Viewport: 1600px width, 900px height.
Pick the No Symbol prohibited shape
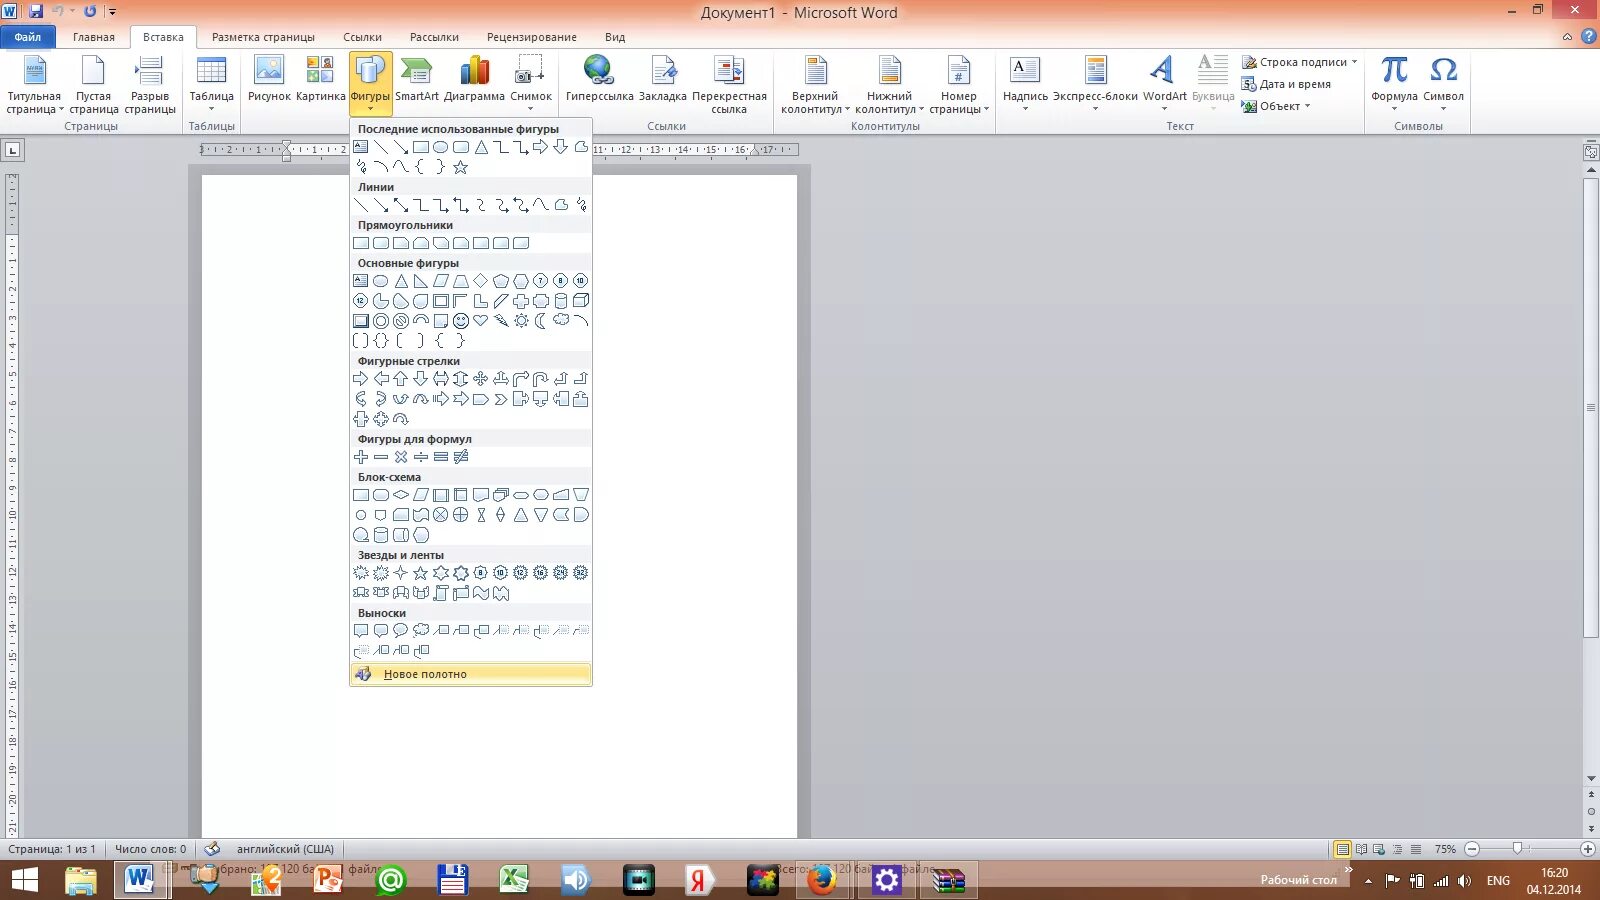pos(401,321)
